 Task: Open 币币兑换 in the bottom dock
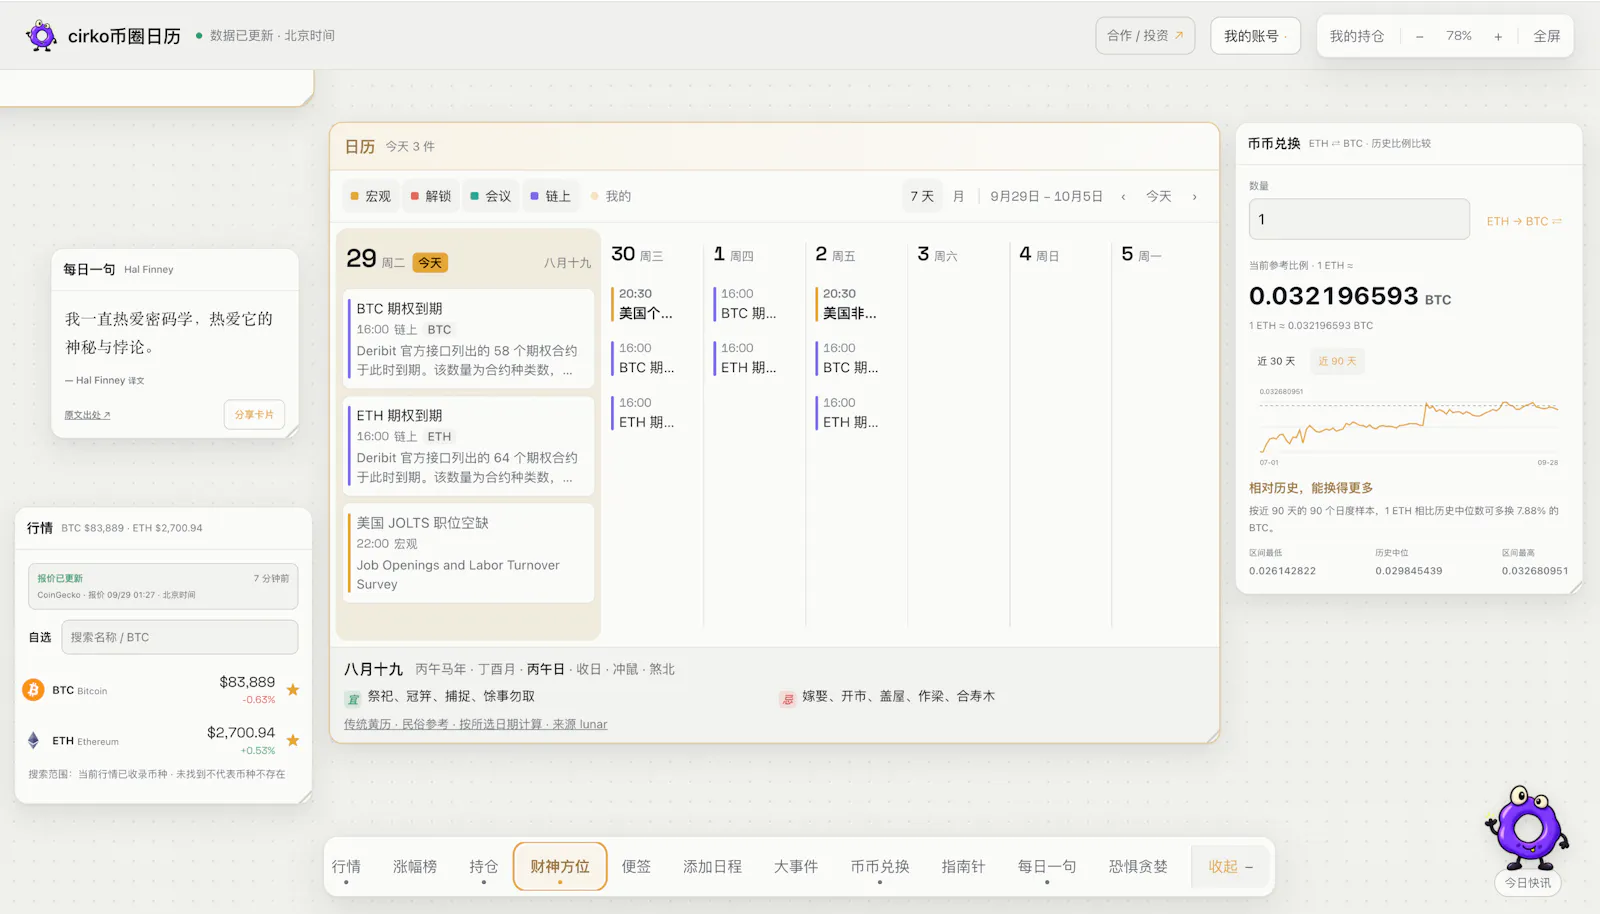[x=880, y=866]
